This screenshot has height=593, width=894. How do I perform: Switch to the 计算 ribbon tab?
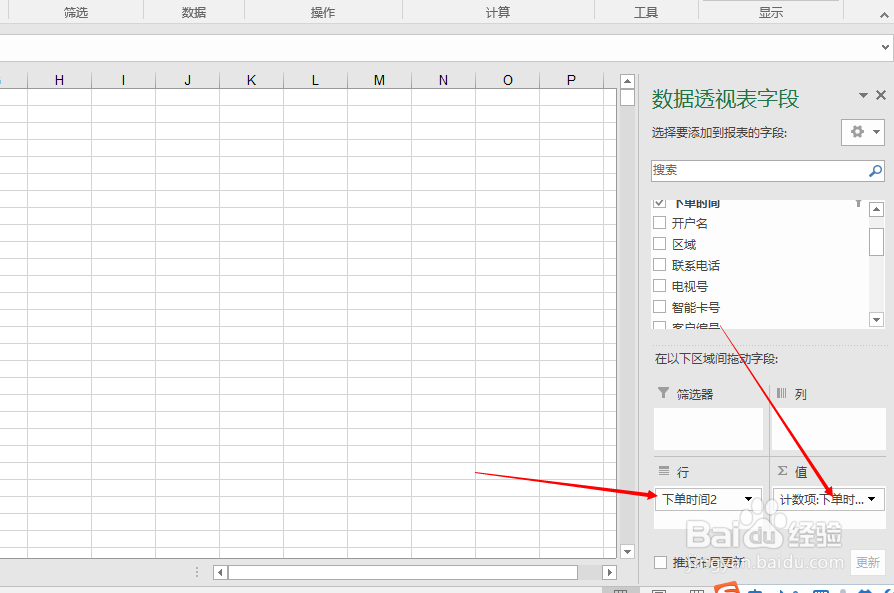[x=497, y=11]
